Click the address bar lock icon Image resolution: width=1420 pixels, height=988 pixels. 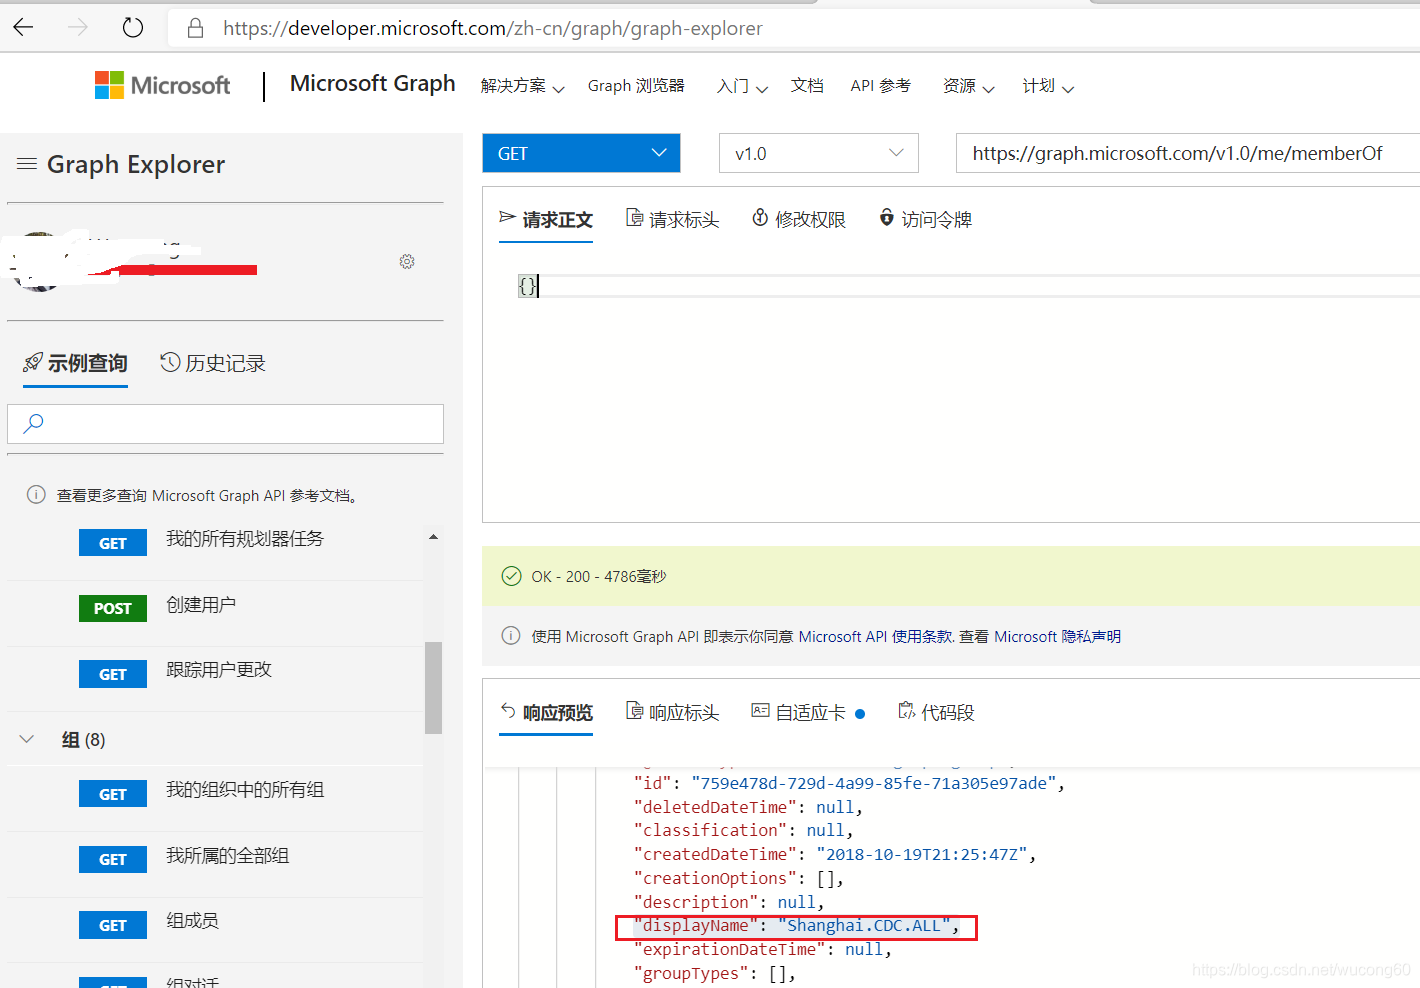[x=196, y=28]
